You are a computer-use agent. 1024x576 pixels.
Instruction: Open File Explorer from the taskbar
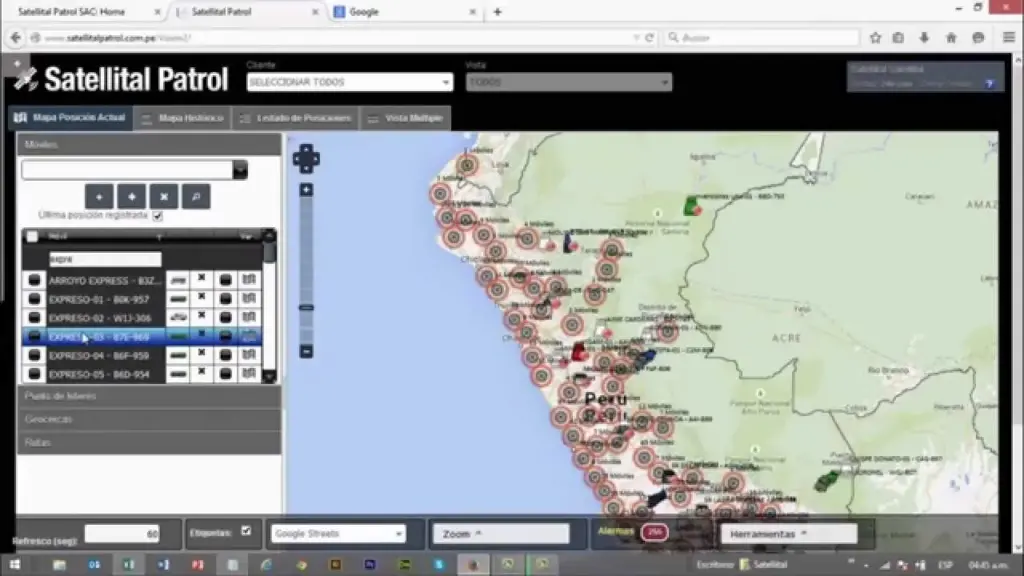point(59,564)
